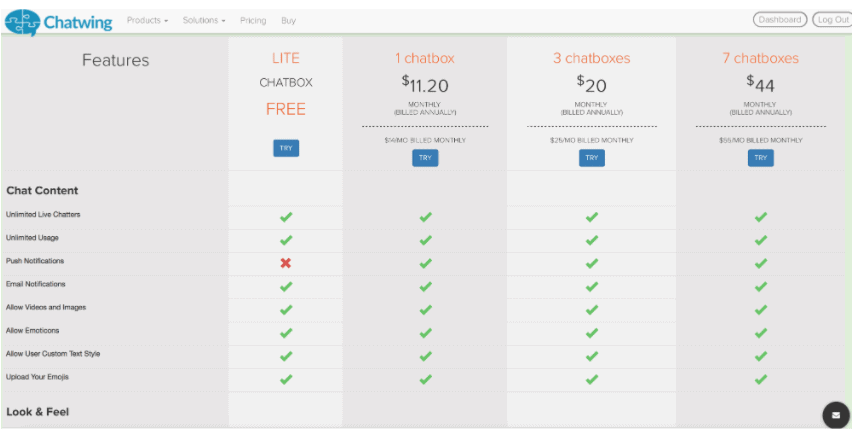854x435 pixels.
Task: Try the 3 chatboxes plan
Action: [591, 158]
